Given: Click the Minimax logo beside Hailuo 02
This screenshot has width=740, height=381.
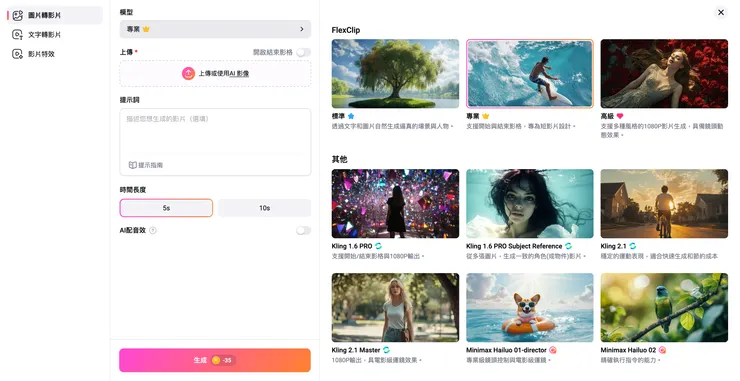Looking at the screenshot, I should coord(662,350).
